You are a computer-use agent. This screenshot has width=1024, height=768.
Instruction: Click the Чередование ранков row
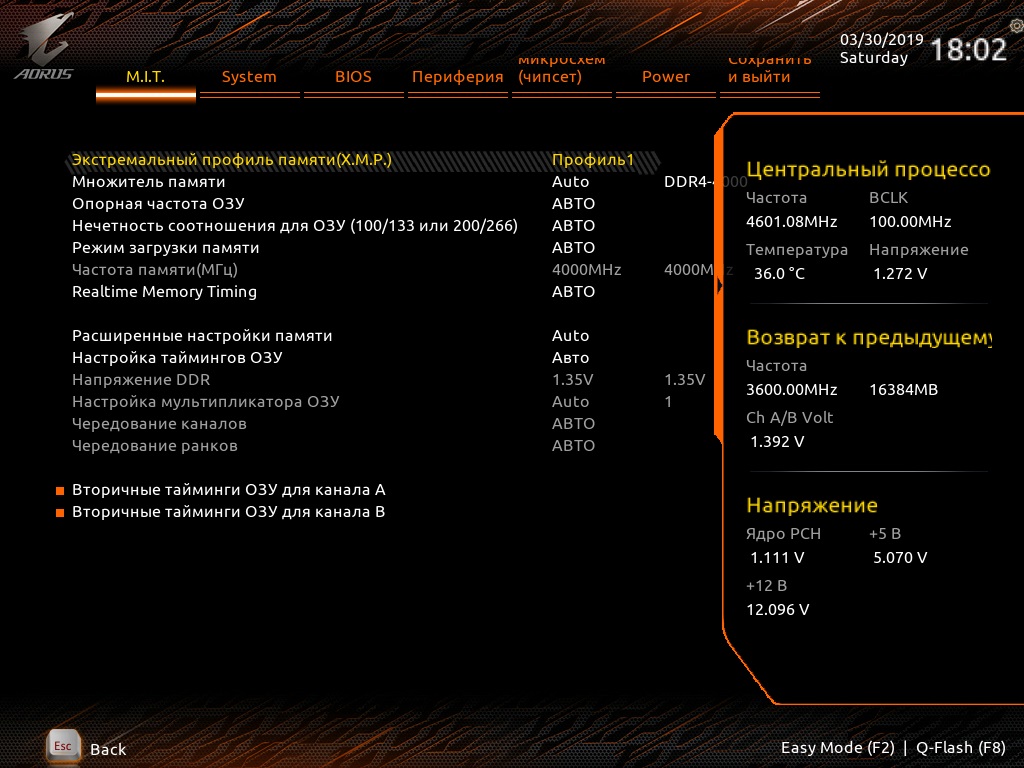155,446
